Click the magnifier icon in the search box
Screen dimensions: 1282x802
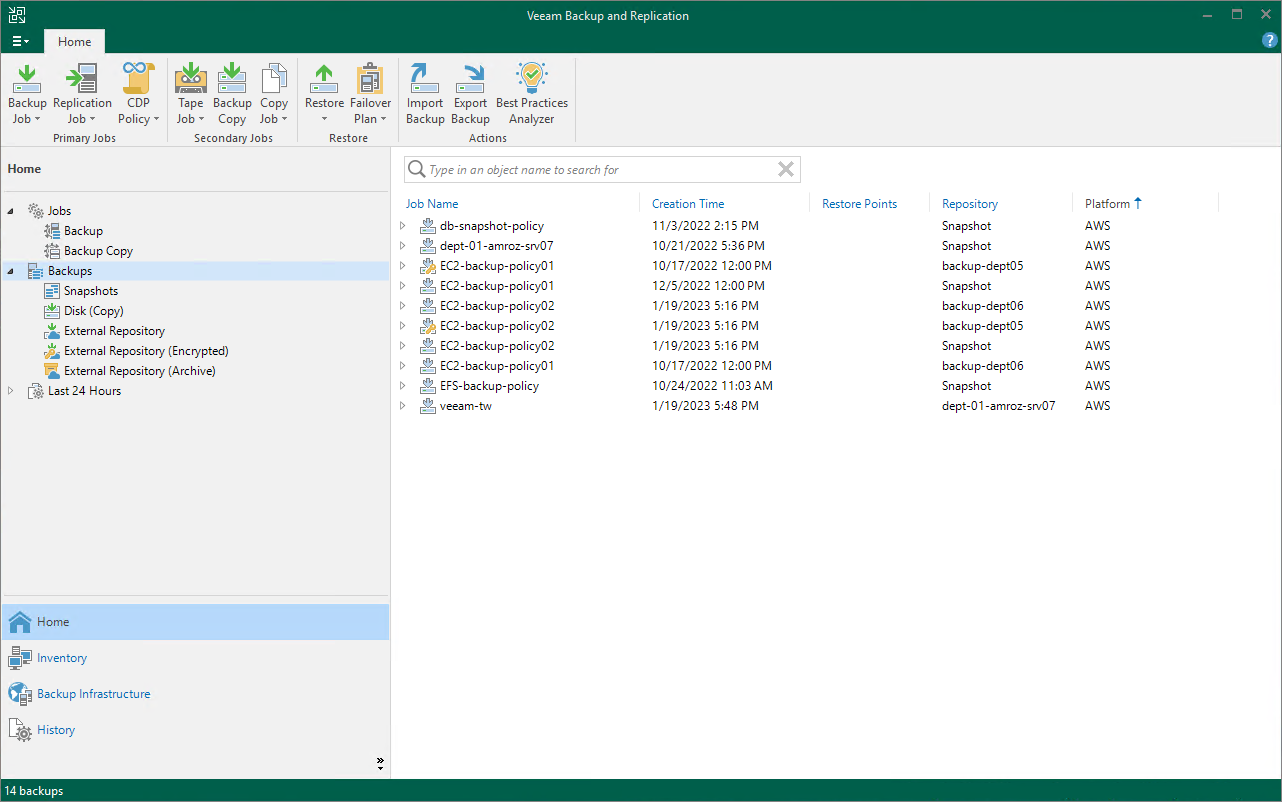[417, 170]
